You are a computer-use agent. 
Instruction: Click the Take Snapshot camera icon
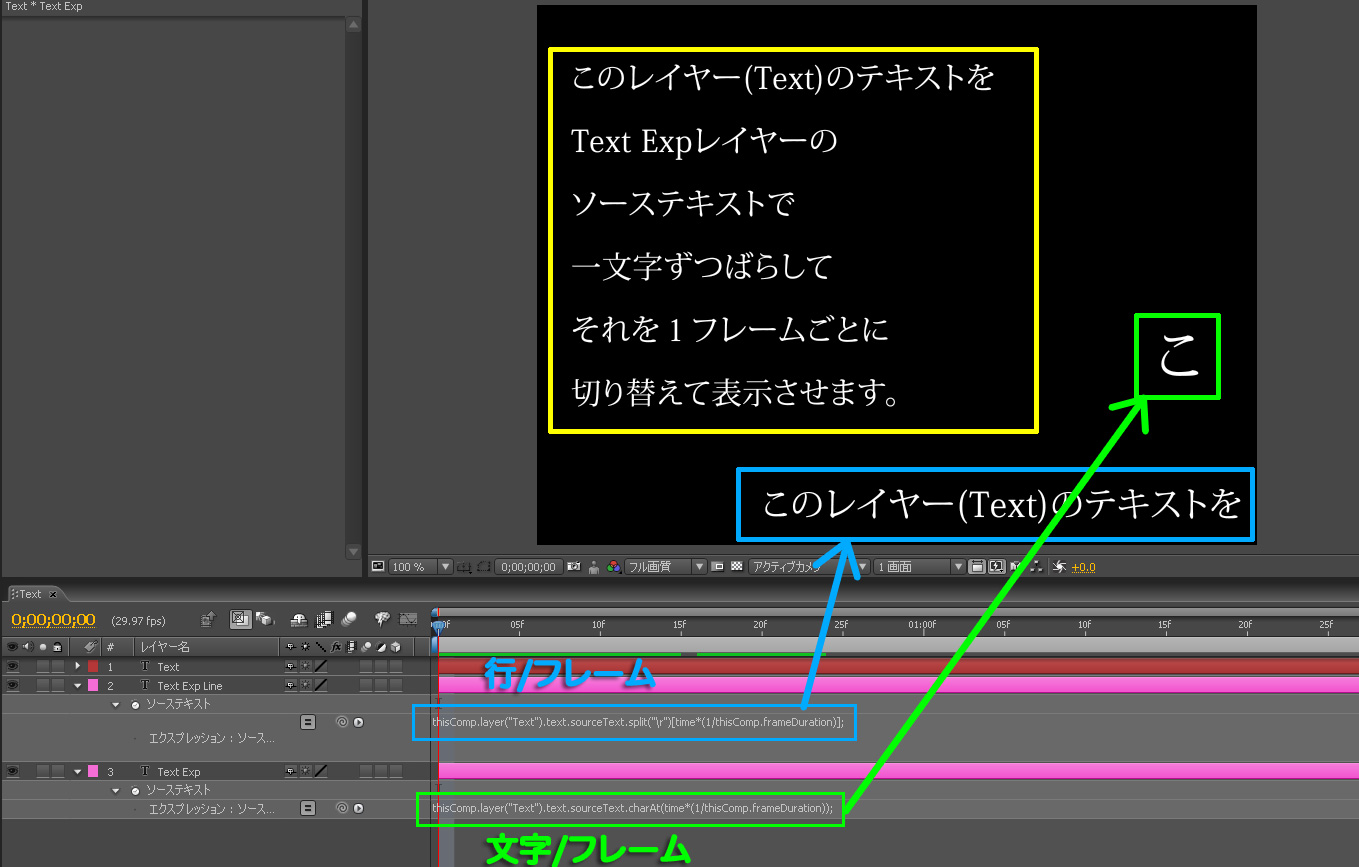pos(574,567)
